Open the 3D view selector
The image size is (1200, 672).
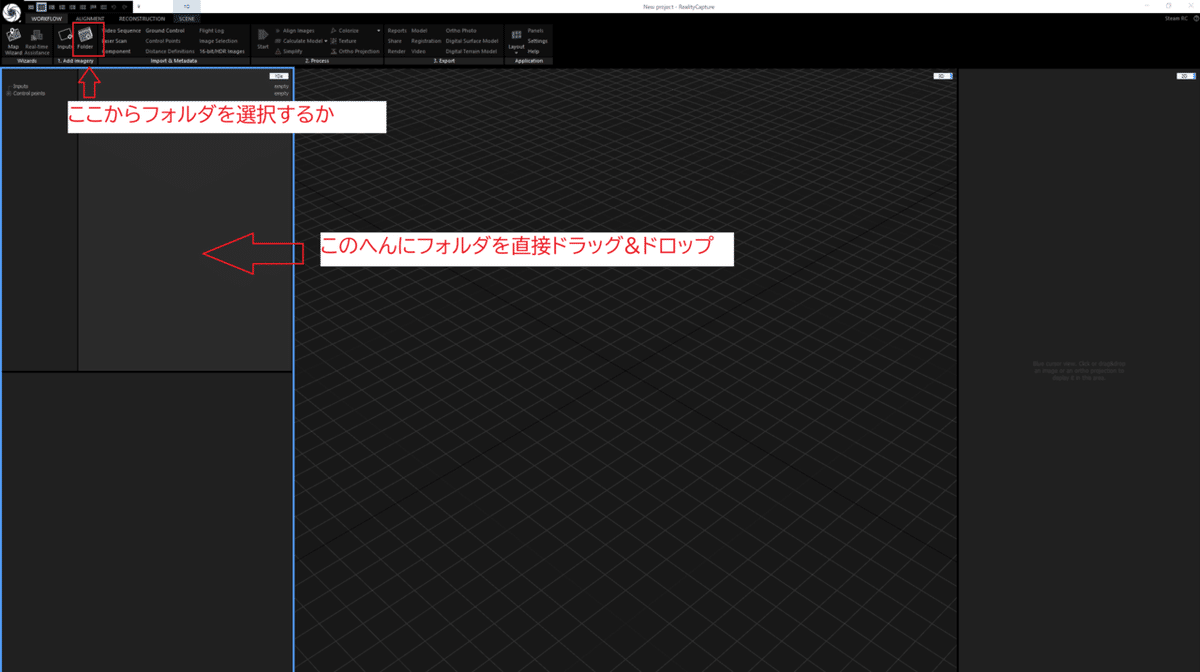pos(943,76)
